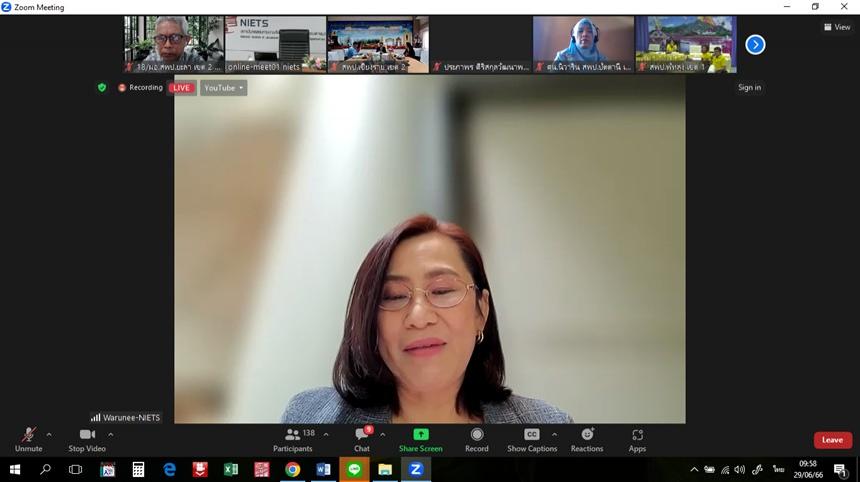860x482 pixels.
Task: Select the woman in blue hijab thumbnail
Action: pyautogui.click(x=584, y=44)
